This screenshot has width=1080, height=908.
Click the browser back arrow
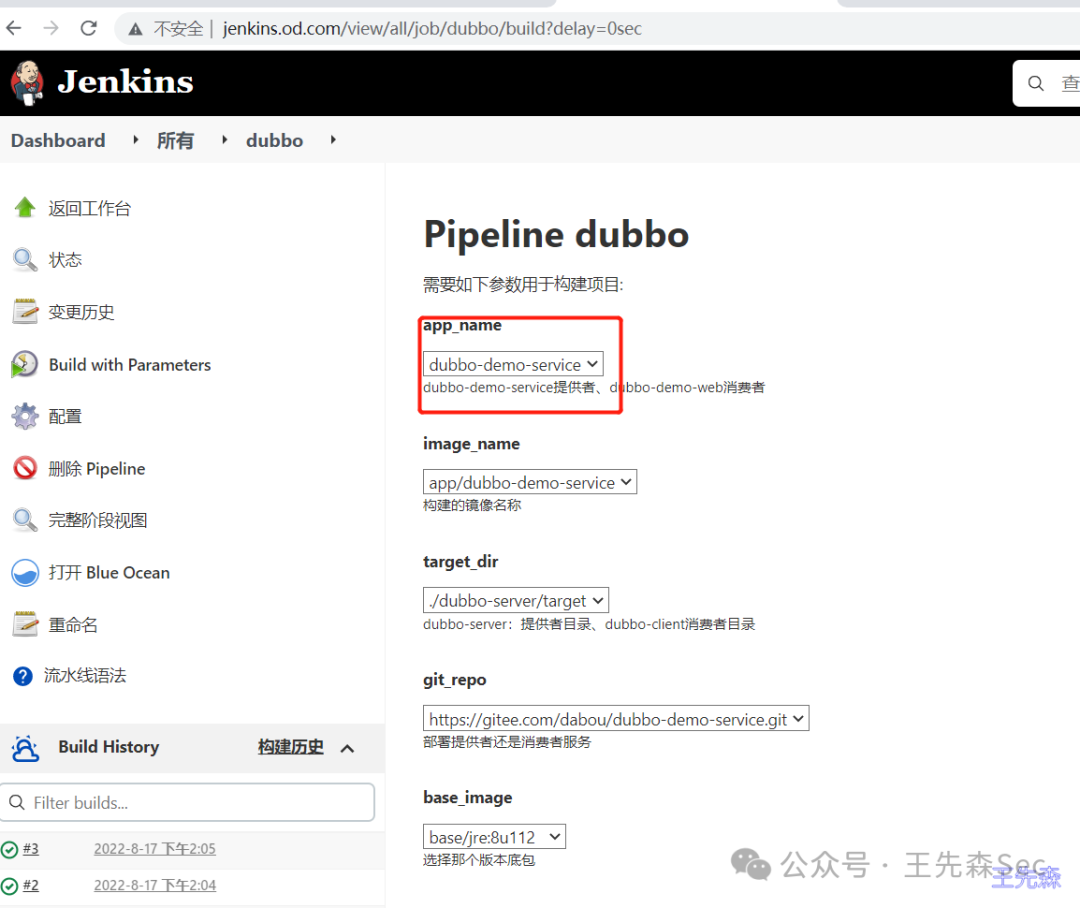[x=14, y=28]
